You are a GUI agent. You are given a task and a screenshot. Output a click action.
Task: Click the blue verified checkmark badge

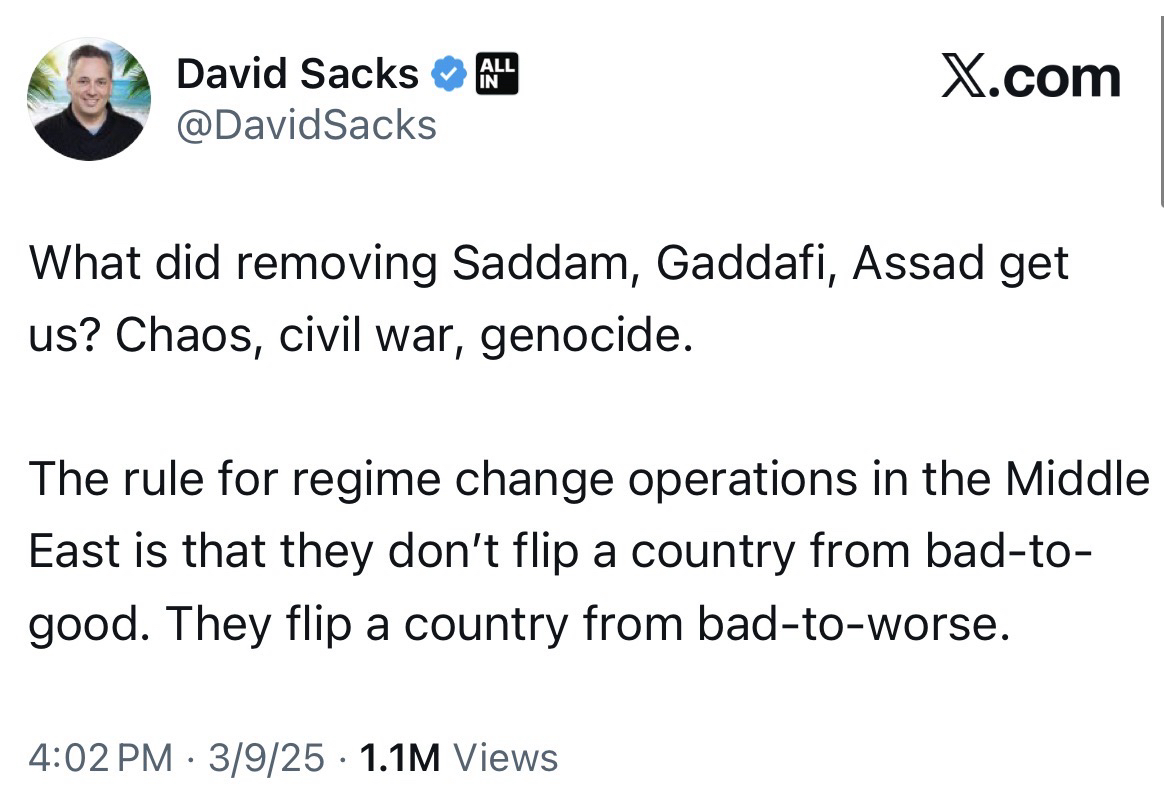click(449, 75)
